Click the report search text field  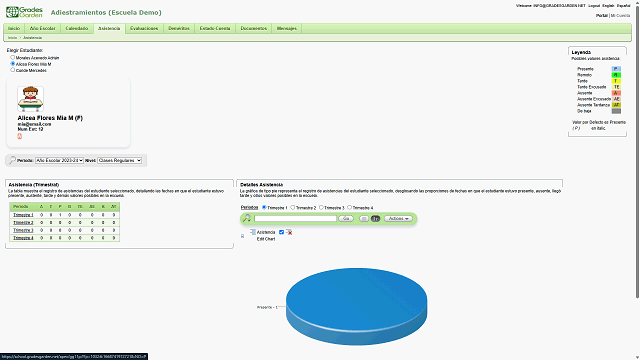[x=296, y=219]
